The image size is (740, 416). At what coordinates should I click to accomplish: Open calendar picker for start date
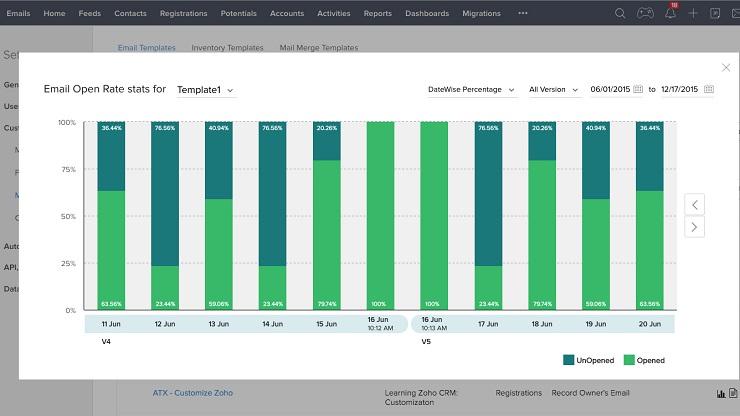pyautogui.click(x=636, y=89)
